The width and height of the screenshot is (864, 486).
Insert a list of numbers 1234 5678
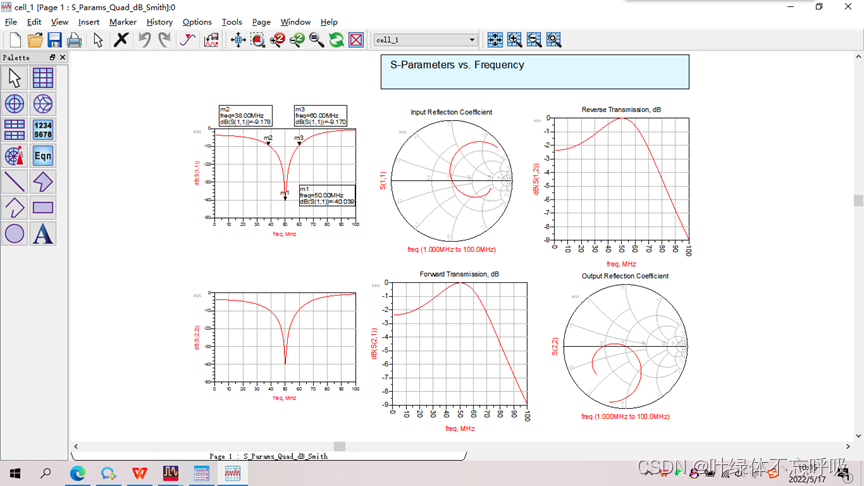click(x=42, y=130)
